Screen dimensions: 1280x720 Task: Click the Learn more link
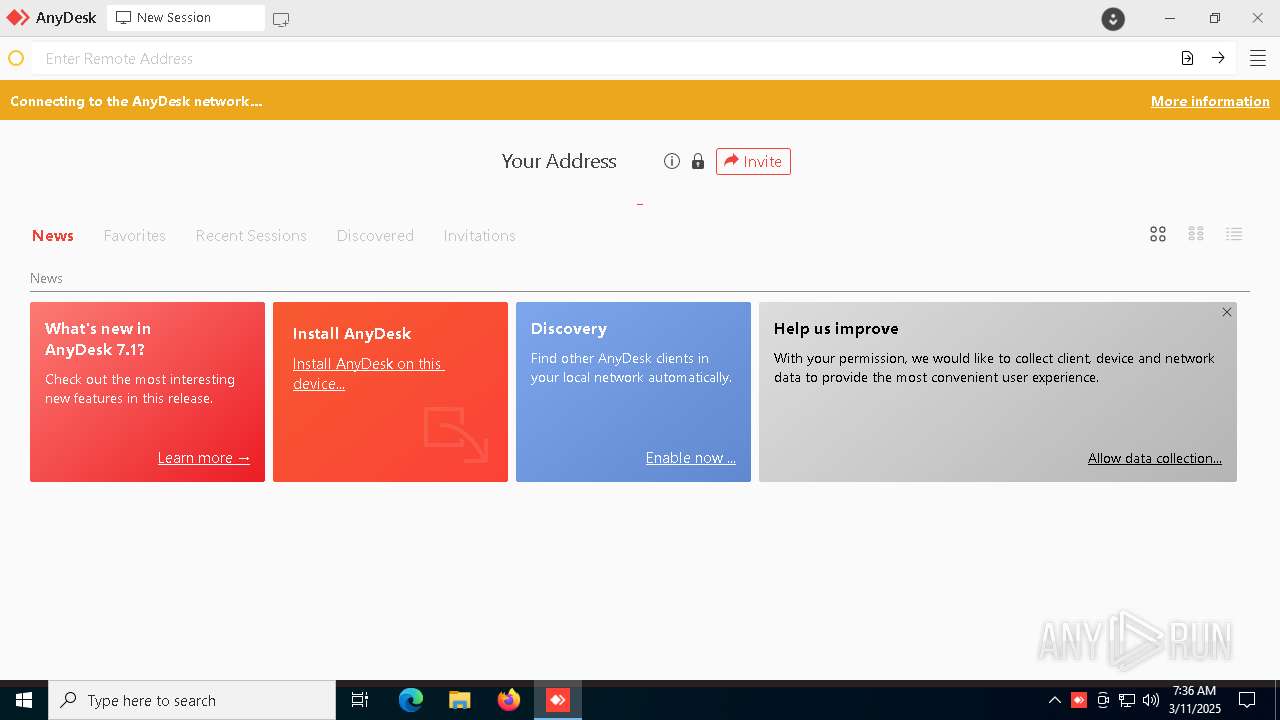pyautogui.click(x=204, y=458)
